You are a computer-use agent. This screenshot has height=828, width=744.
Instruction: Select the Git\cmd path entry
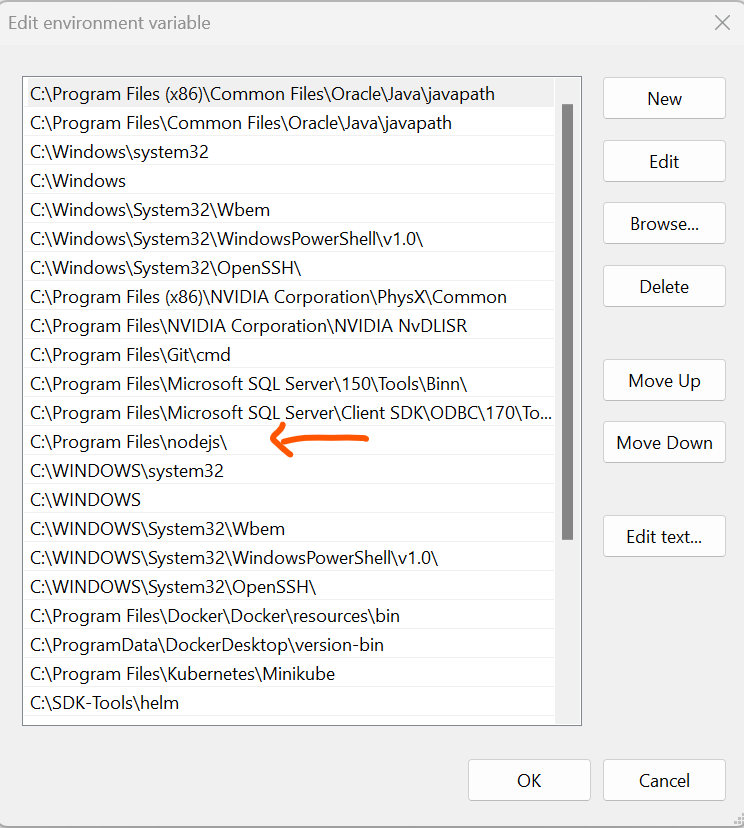(130, 355)
